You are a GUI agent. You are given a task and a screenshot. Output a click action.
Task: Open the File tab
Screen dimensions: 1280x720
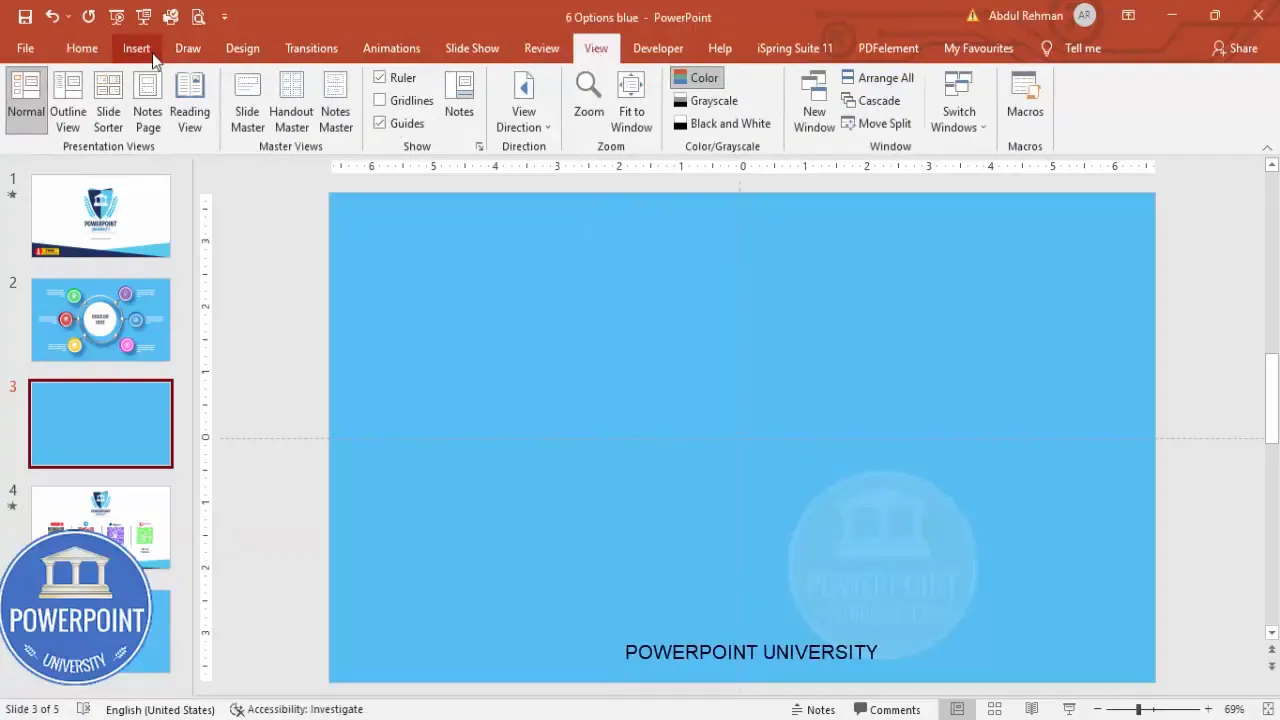(x=25, y=48)
